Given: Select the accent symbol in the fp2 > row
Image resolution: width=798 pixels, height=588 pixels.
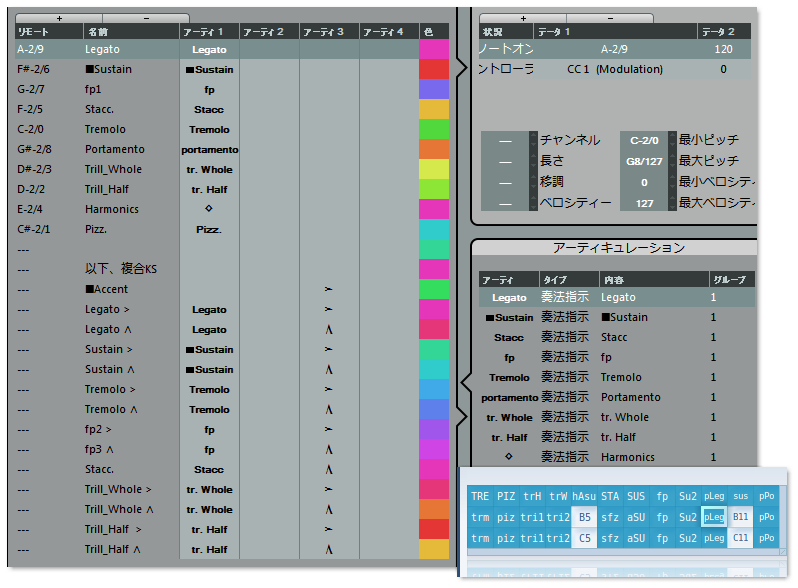Looking at the screenshot, I should [x=329, y=429].
